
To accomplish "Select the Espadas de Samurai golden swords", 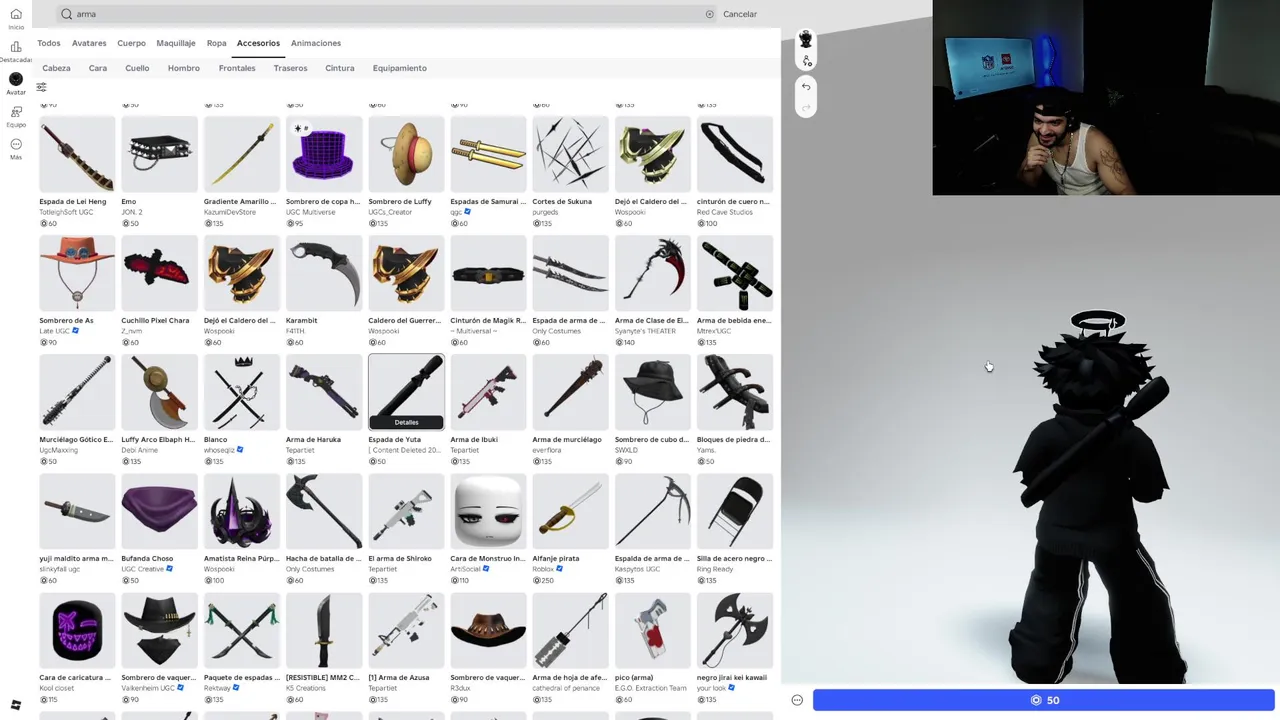I will [488, 154].
